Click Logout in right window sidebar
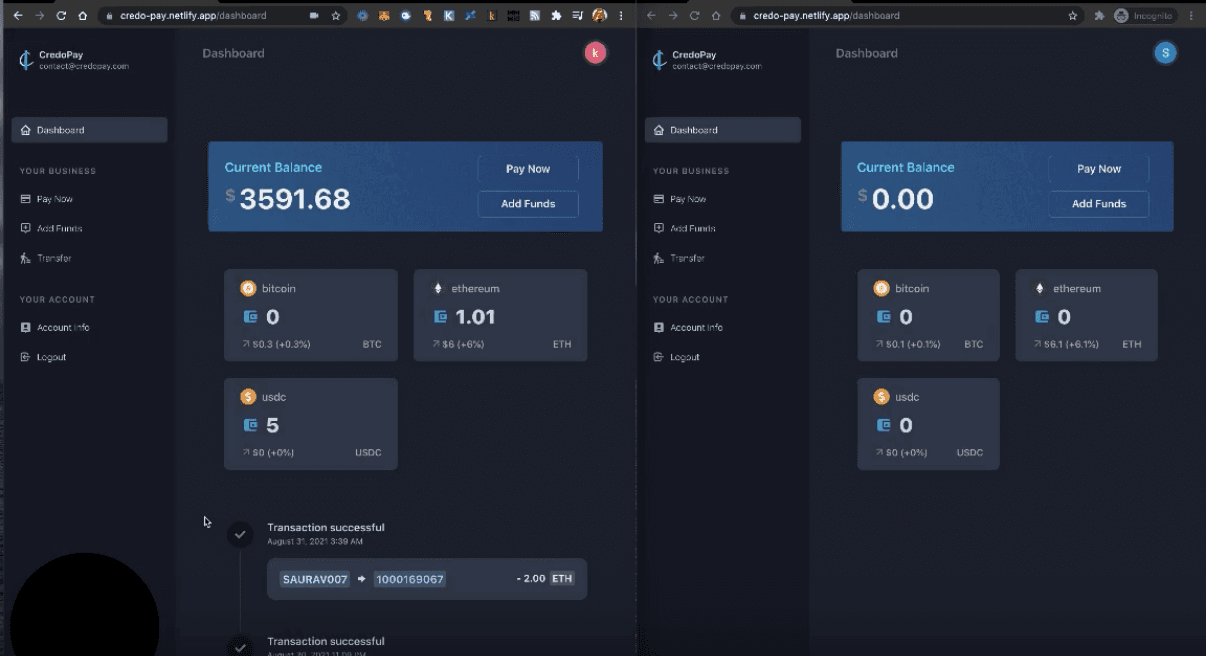1206x656 pixels. pos(676,357)
